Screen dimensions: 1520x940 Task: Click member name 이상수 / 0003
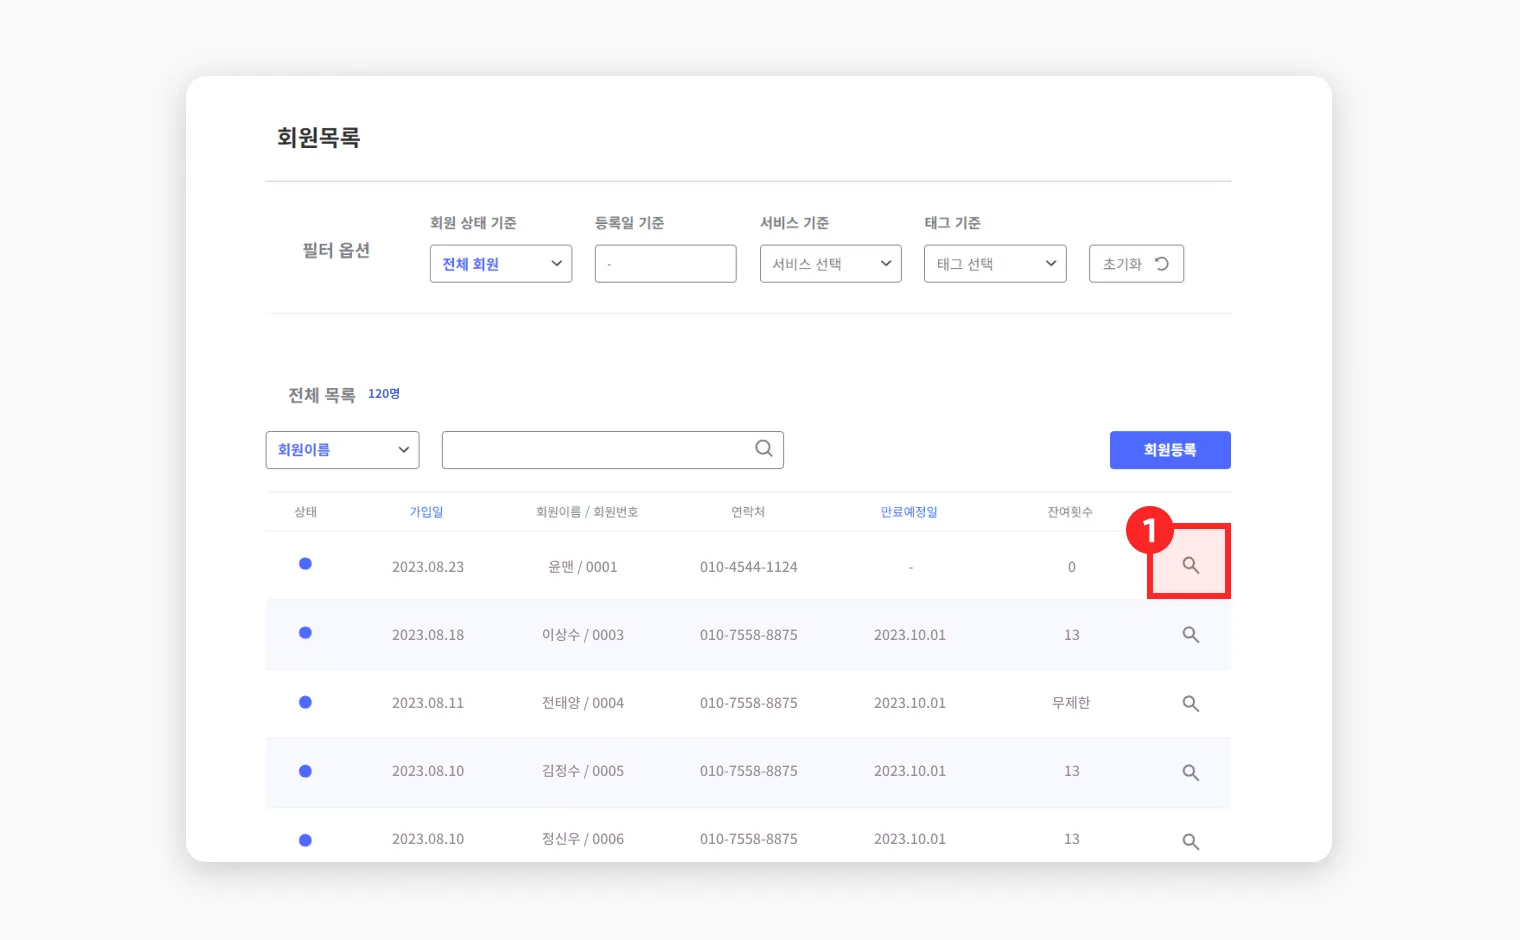click(x=583, y=635)
